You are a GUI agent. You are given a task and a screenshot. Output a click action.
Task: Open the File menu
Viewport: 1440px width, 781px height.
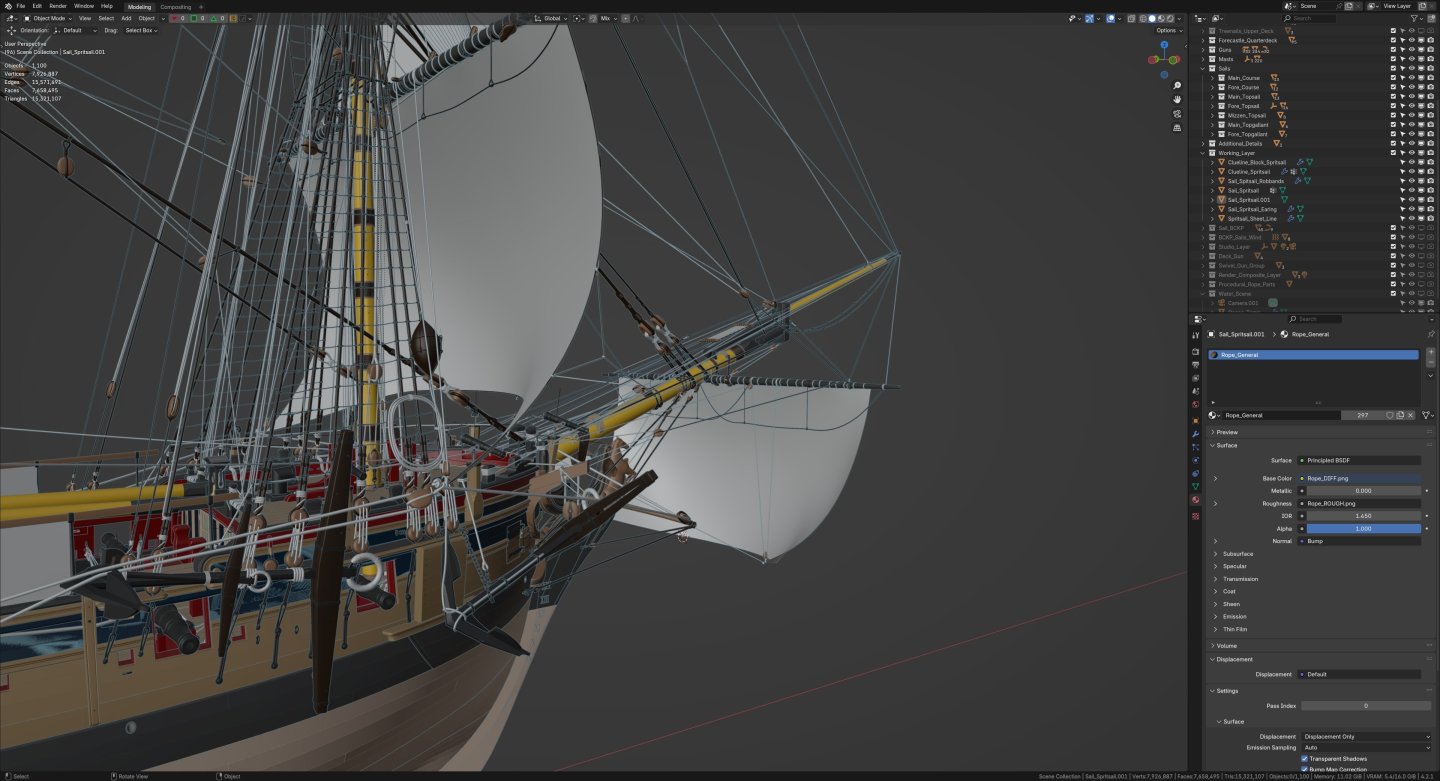pyautogui.click(x=20, y=6)
